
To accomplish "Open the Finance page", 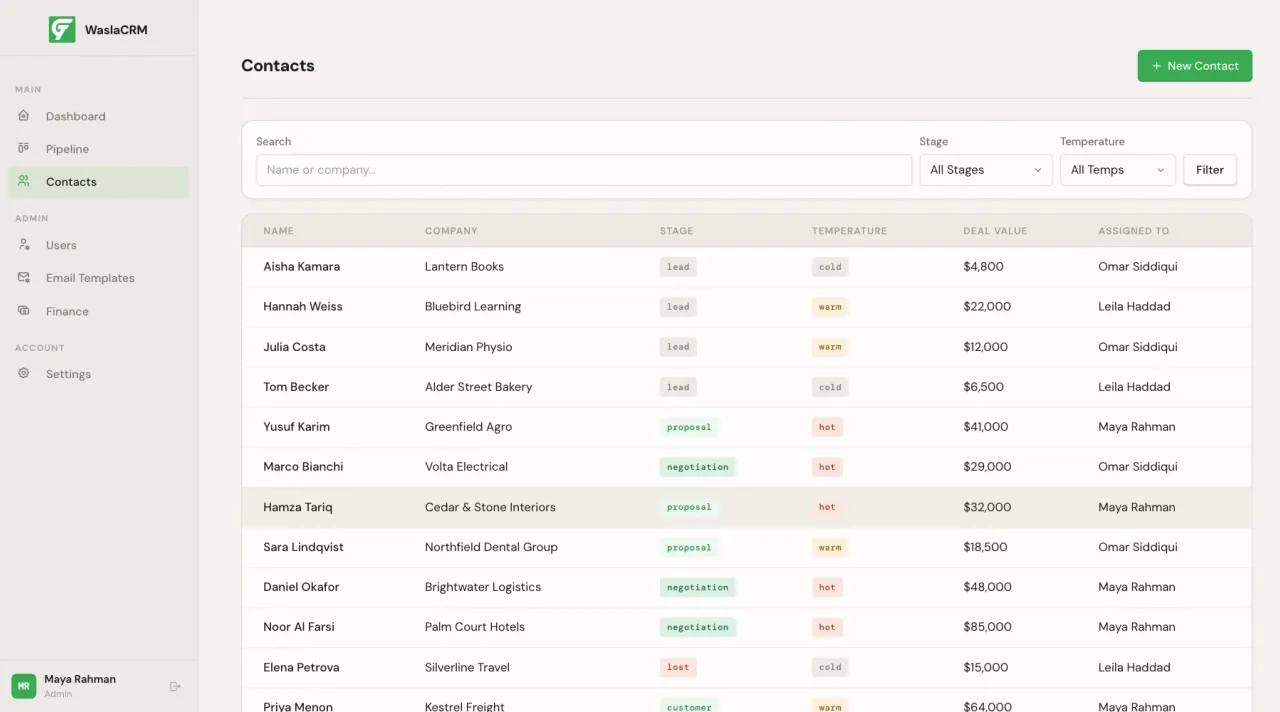I will [98, 311].
